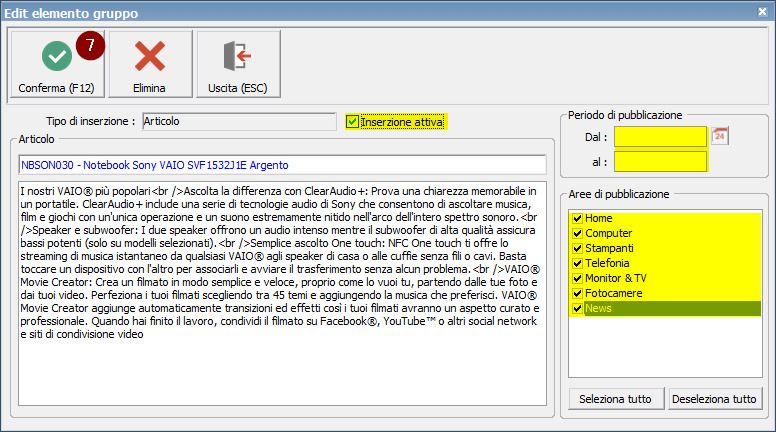Uncheck the Telefonia publication area
This screenshot has height=432, width=776.
577,263
